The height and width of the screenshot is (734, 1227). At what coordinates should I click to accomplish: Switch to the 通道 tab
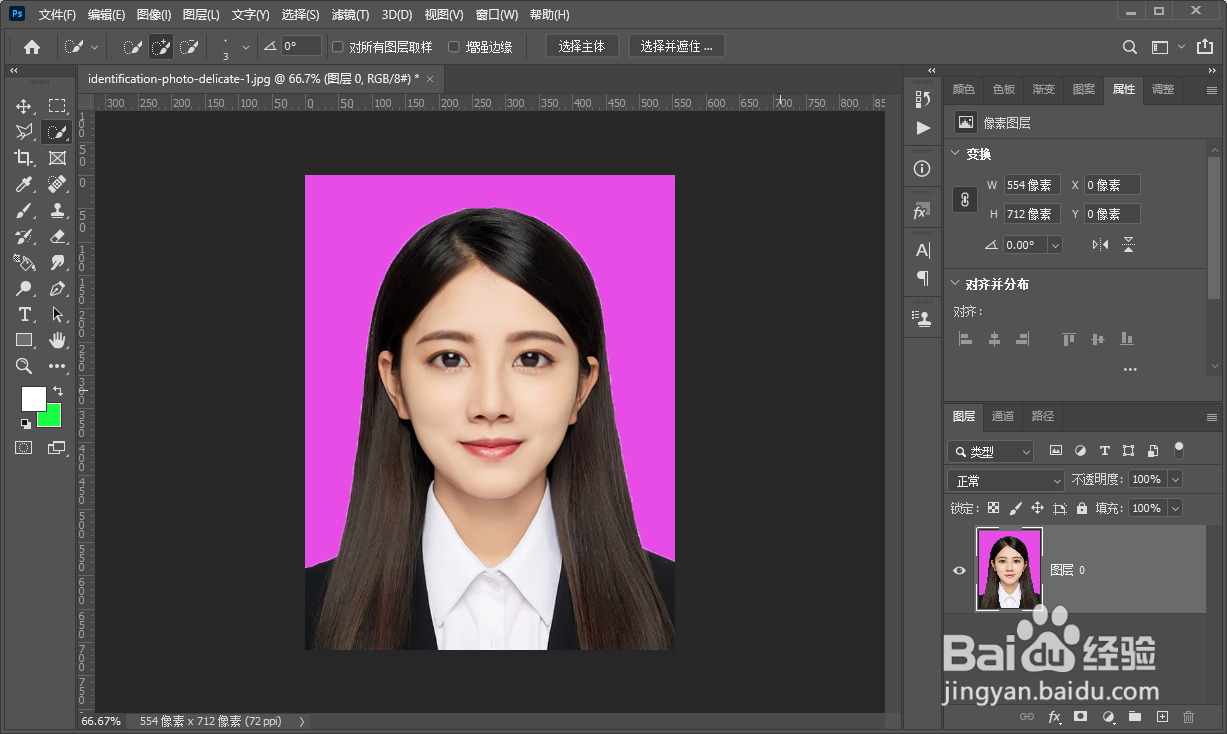pos(1003,416)
